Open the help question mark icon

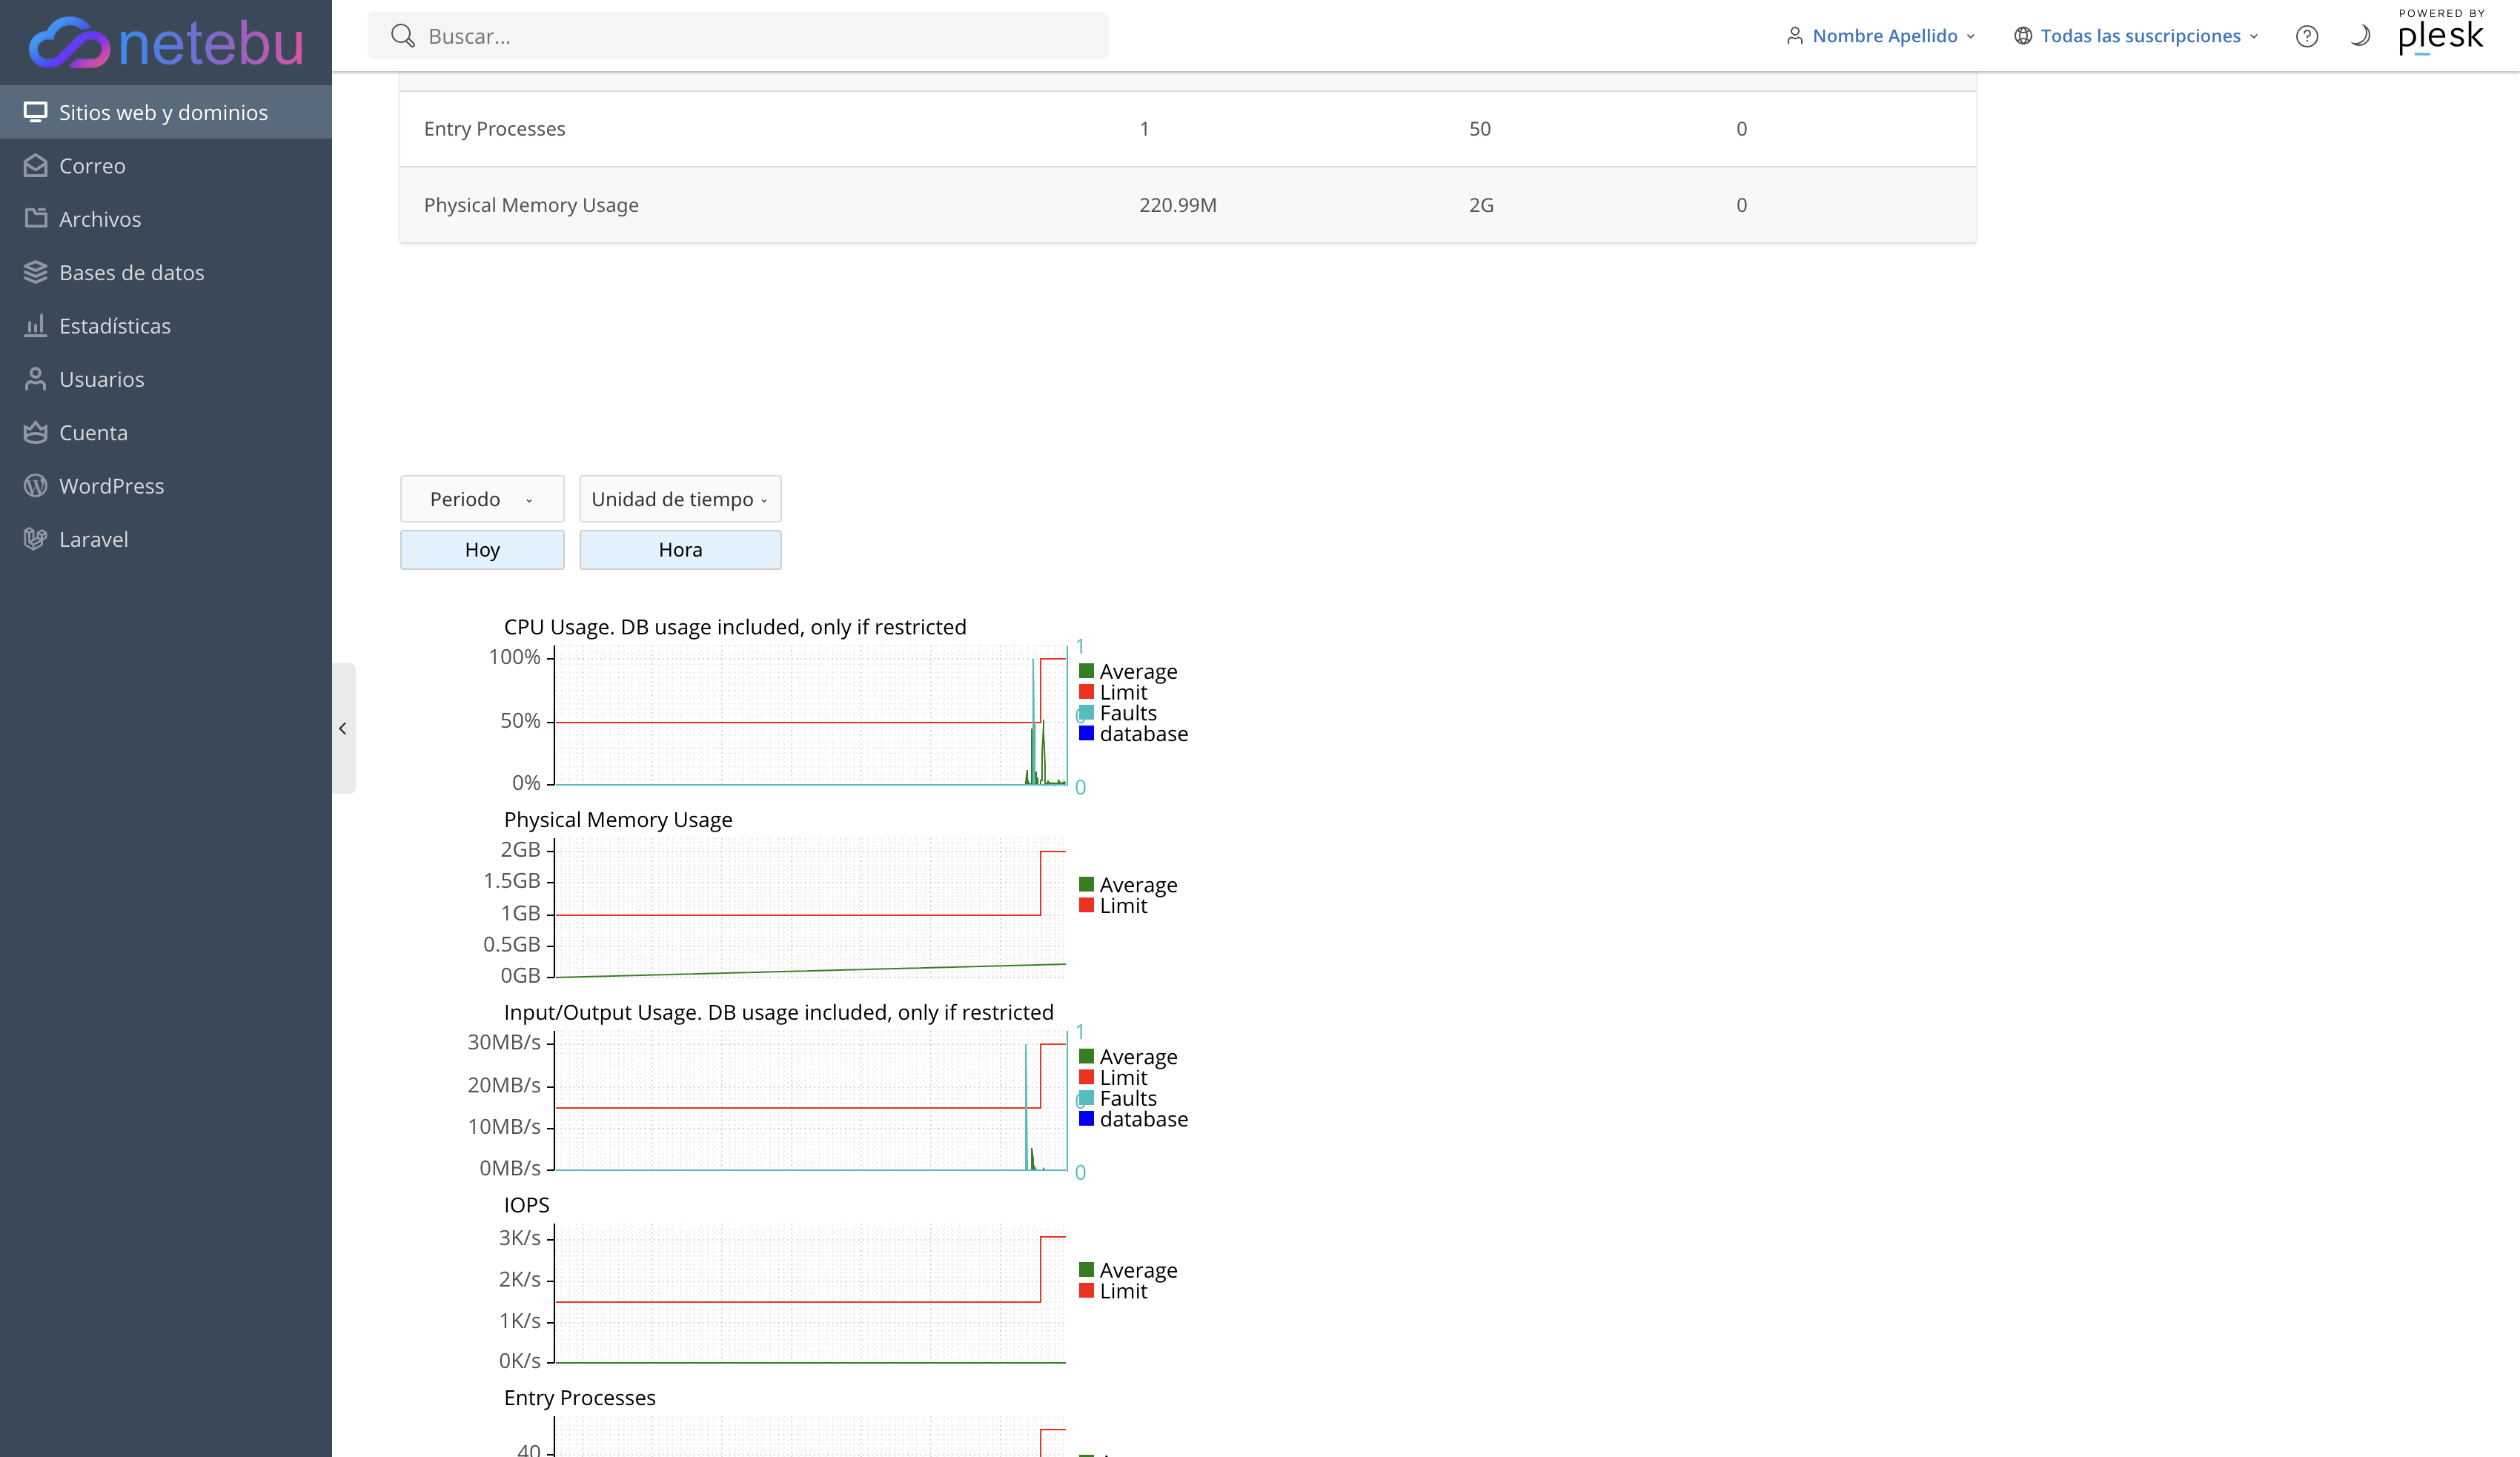[2306, 36]
